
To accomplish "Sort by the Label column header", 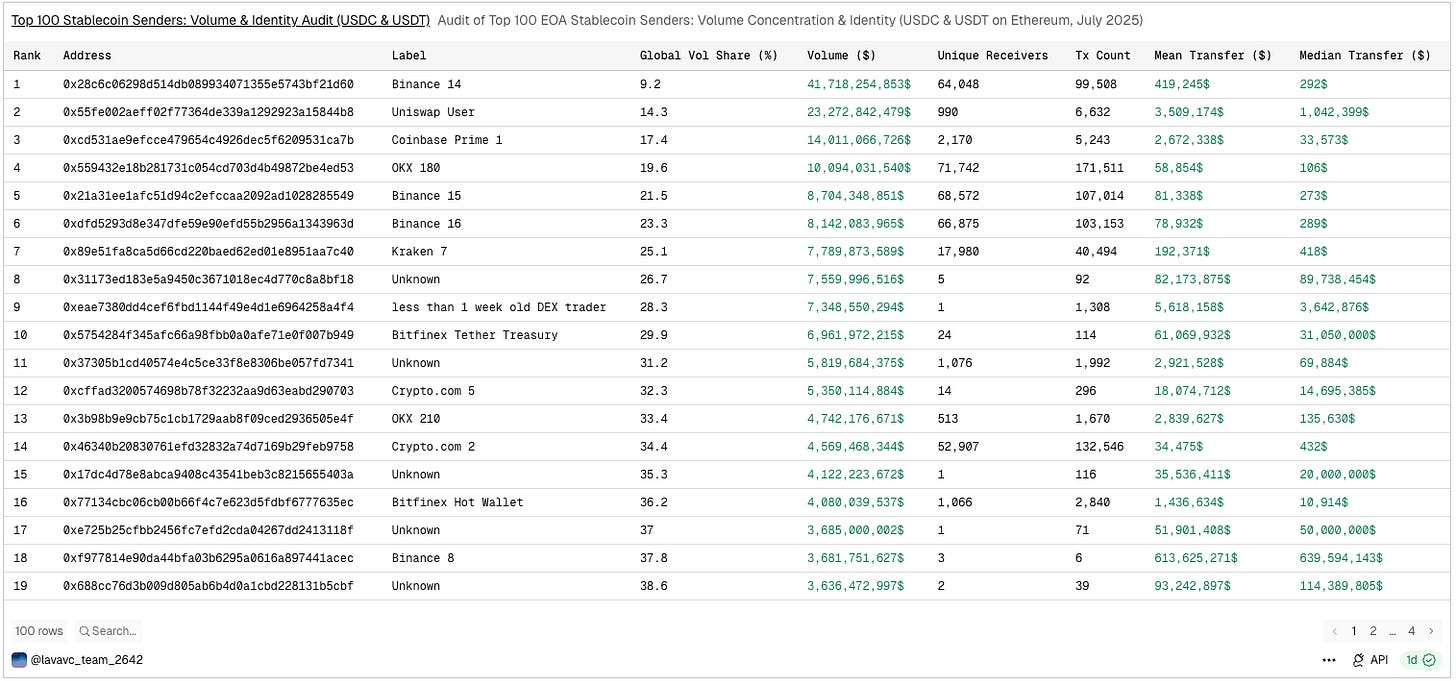I will pos(409,56).
